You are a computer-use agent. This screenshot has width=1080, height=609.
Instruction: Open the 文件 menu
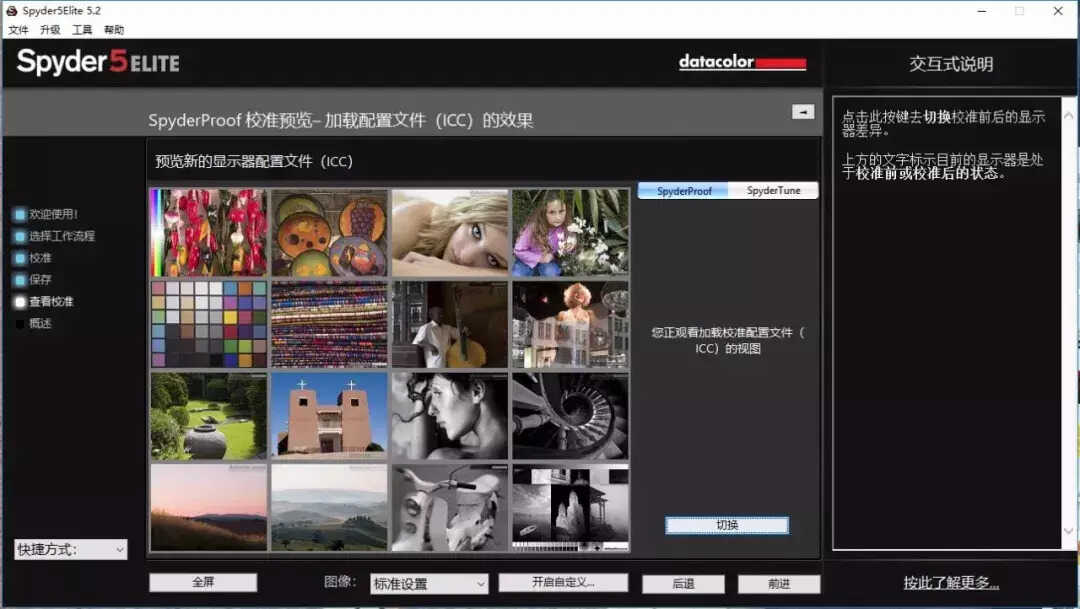[19, 30]
